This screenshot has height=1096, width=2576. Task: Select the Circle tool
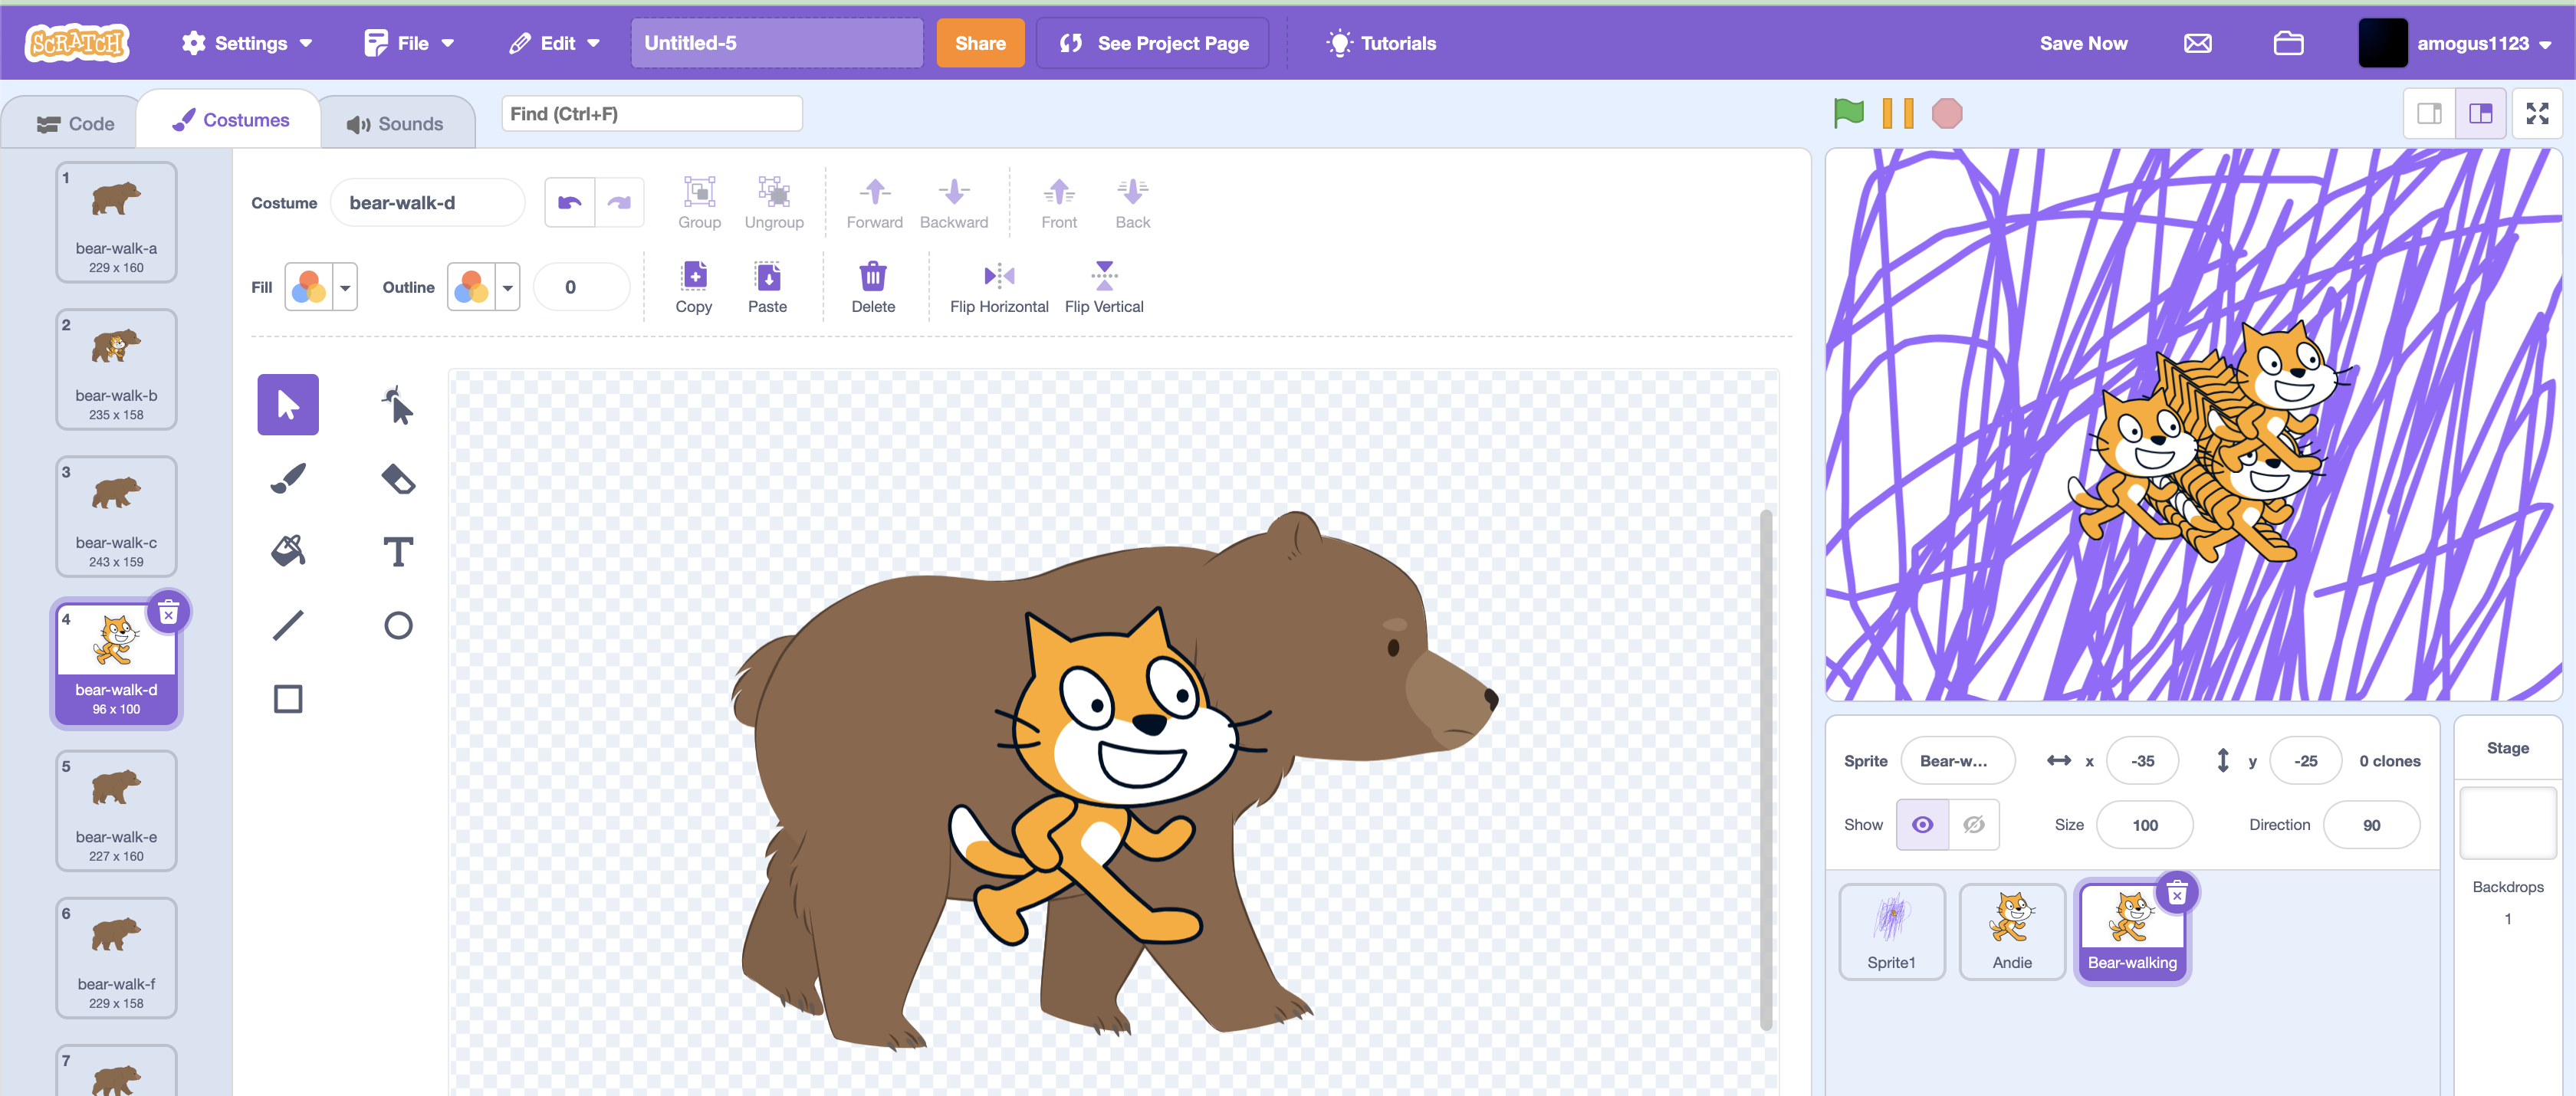pos(399,625)
